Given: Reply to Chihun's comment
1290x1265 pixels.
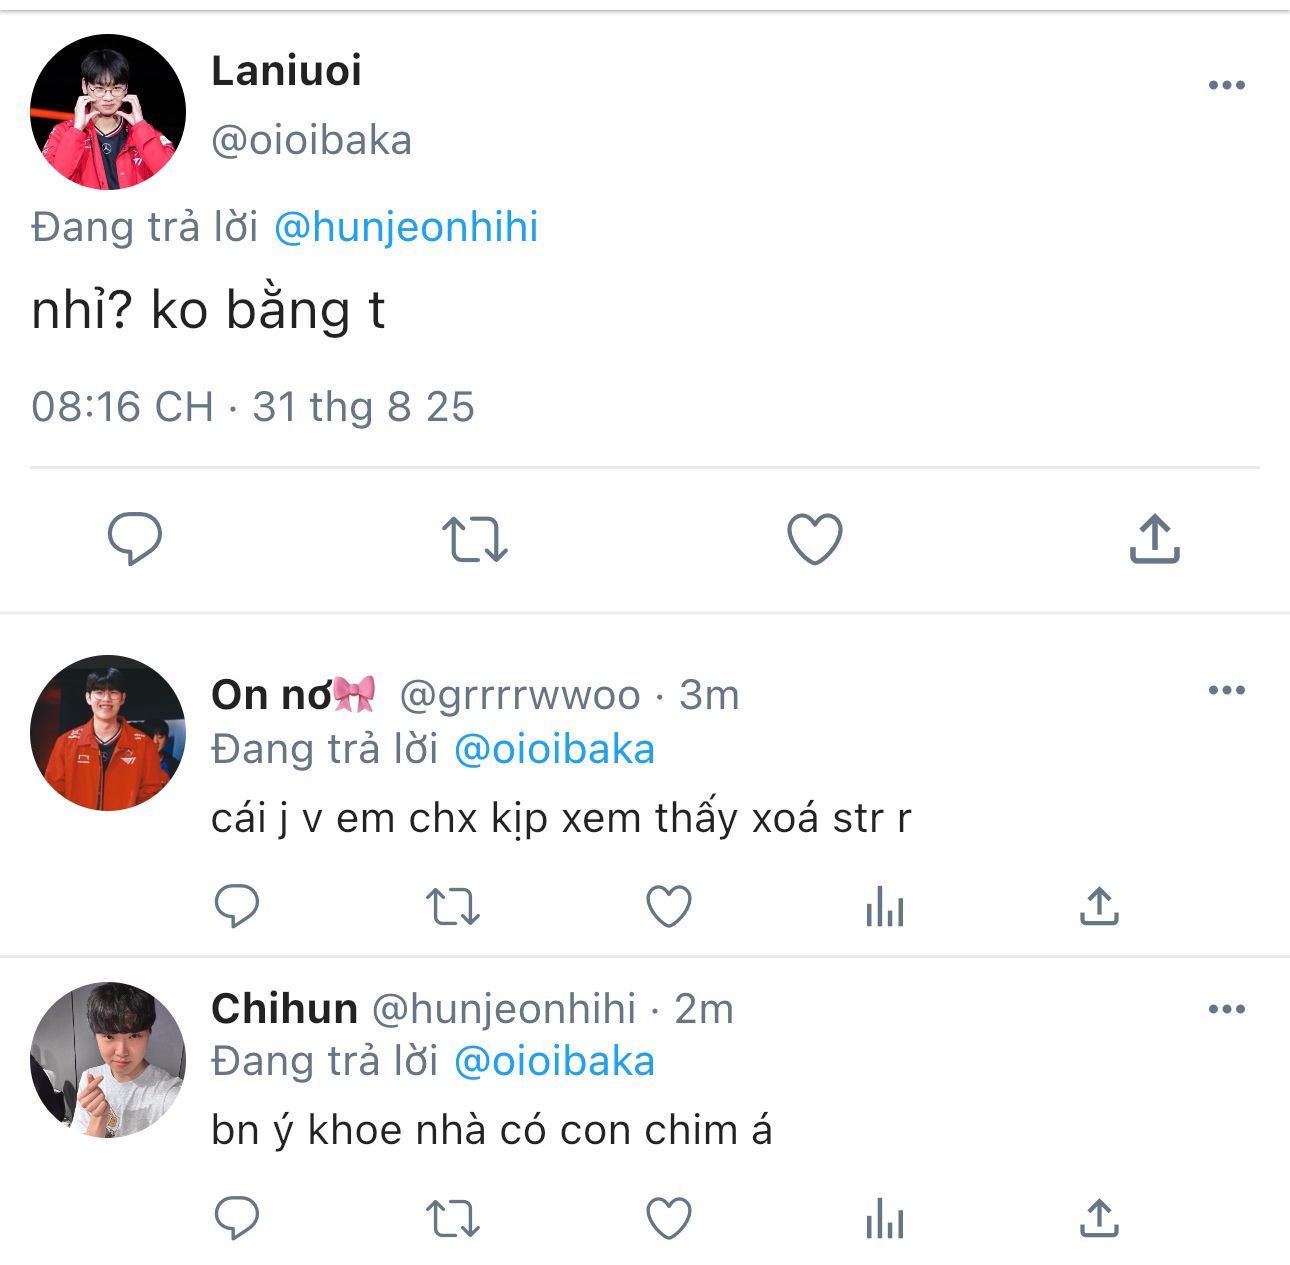Looking at the screenshot, I should pyautogui.click(x=237, y=1219).
